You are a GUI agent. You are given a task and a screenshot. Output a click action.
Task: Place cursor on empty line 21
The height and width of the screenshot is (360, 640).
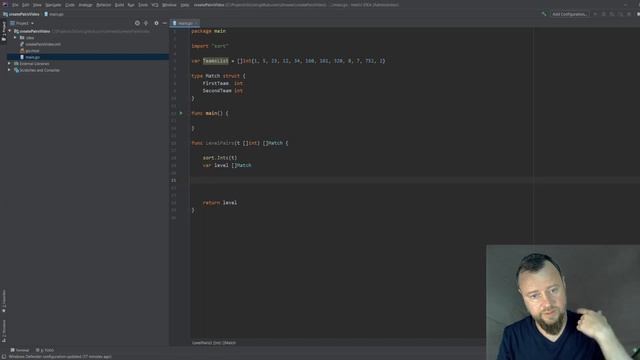414,180
